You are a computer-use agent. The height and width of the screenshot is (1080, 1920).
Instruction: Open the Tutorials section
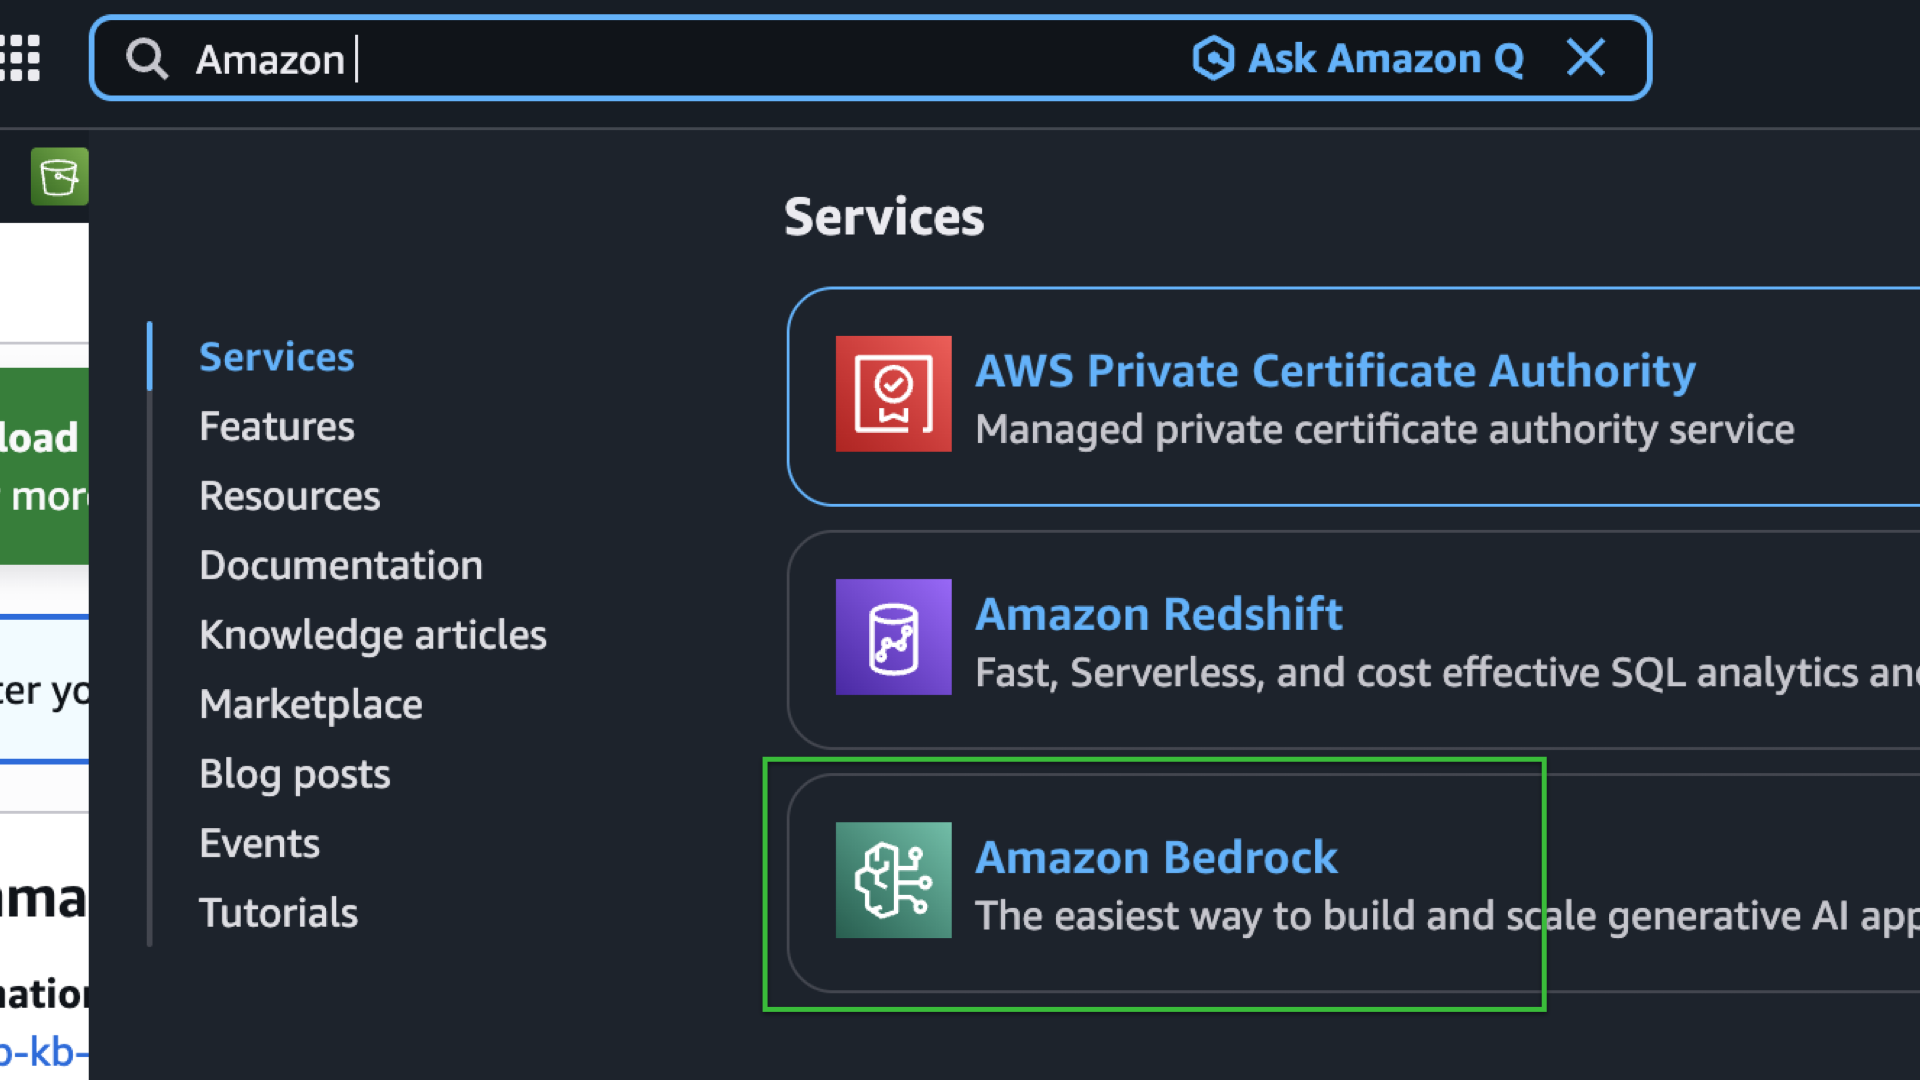point(278,912)
